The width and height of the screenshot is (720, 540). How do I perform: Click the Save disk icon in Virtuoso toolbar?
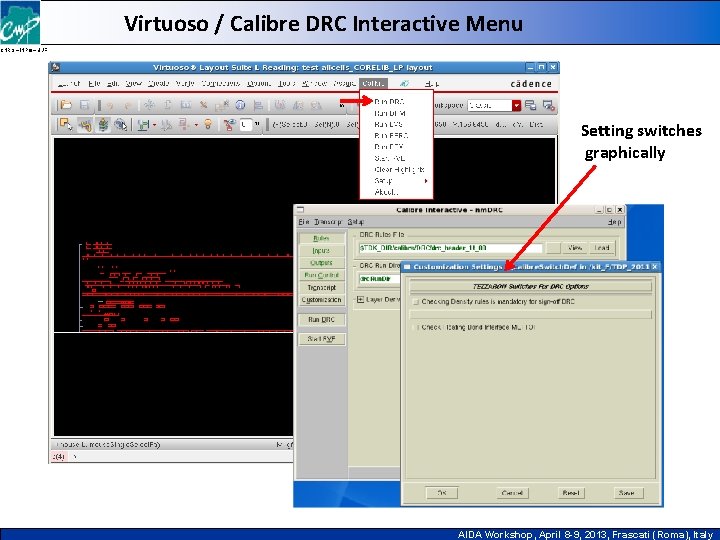pos(84,105)
